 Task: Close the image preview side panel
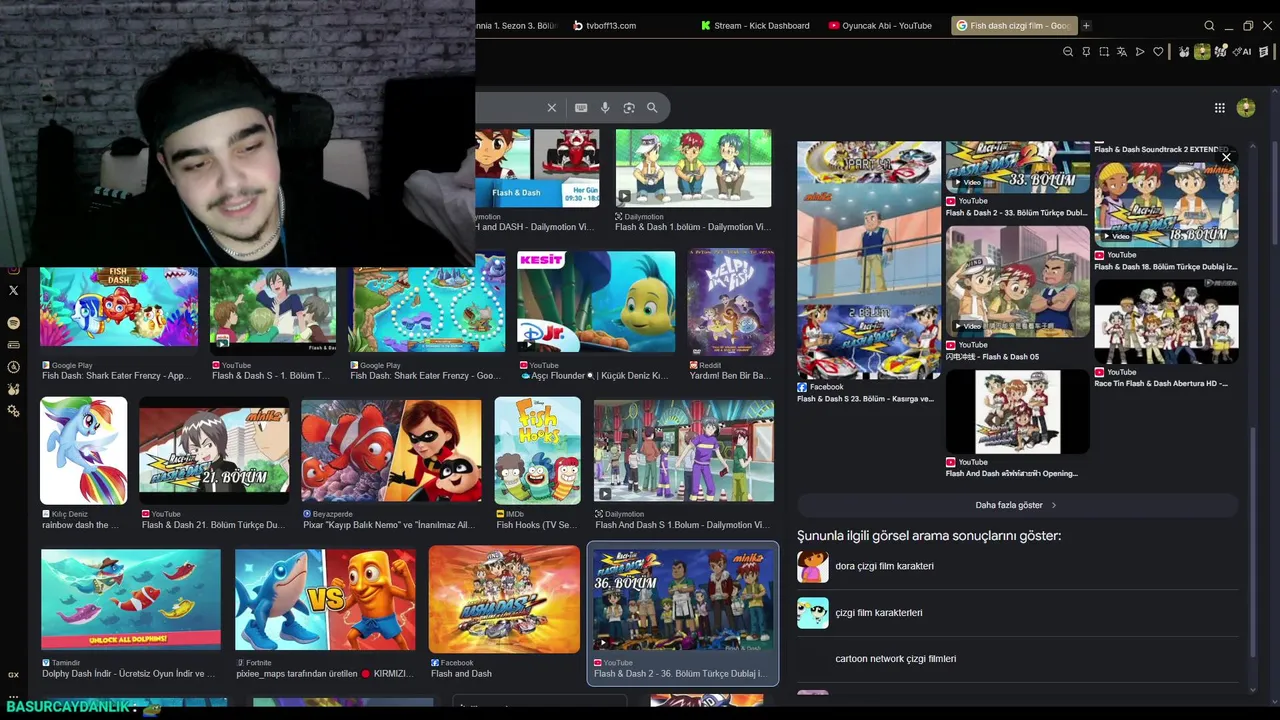1226,157
